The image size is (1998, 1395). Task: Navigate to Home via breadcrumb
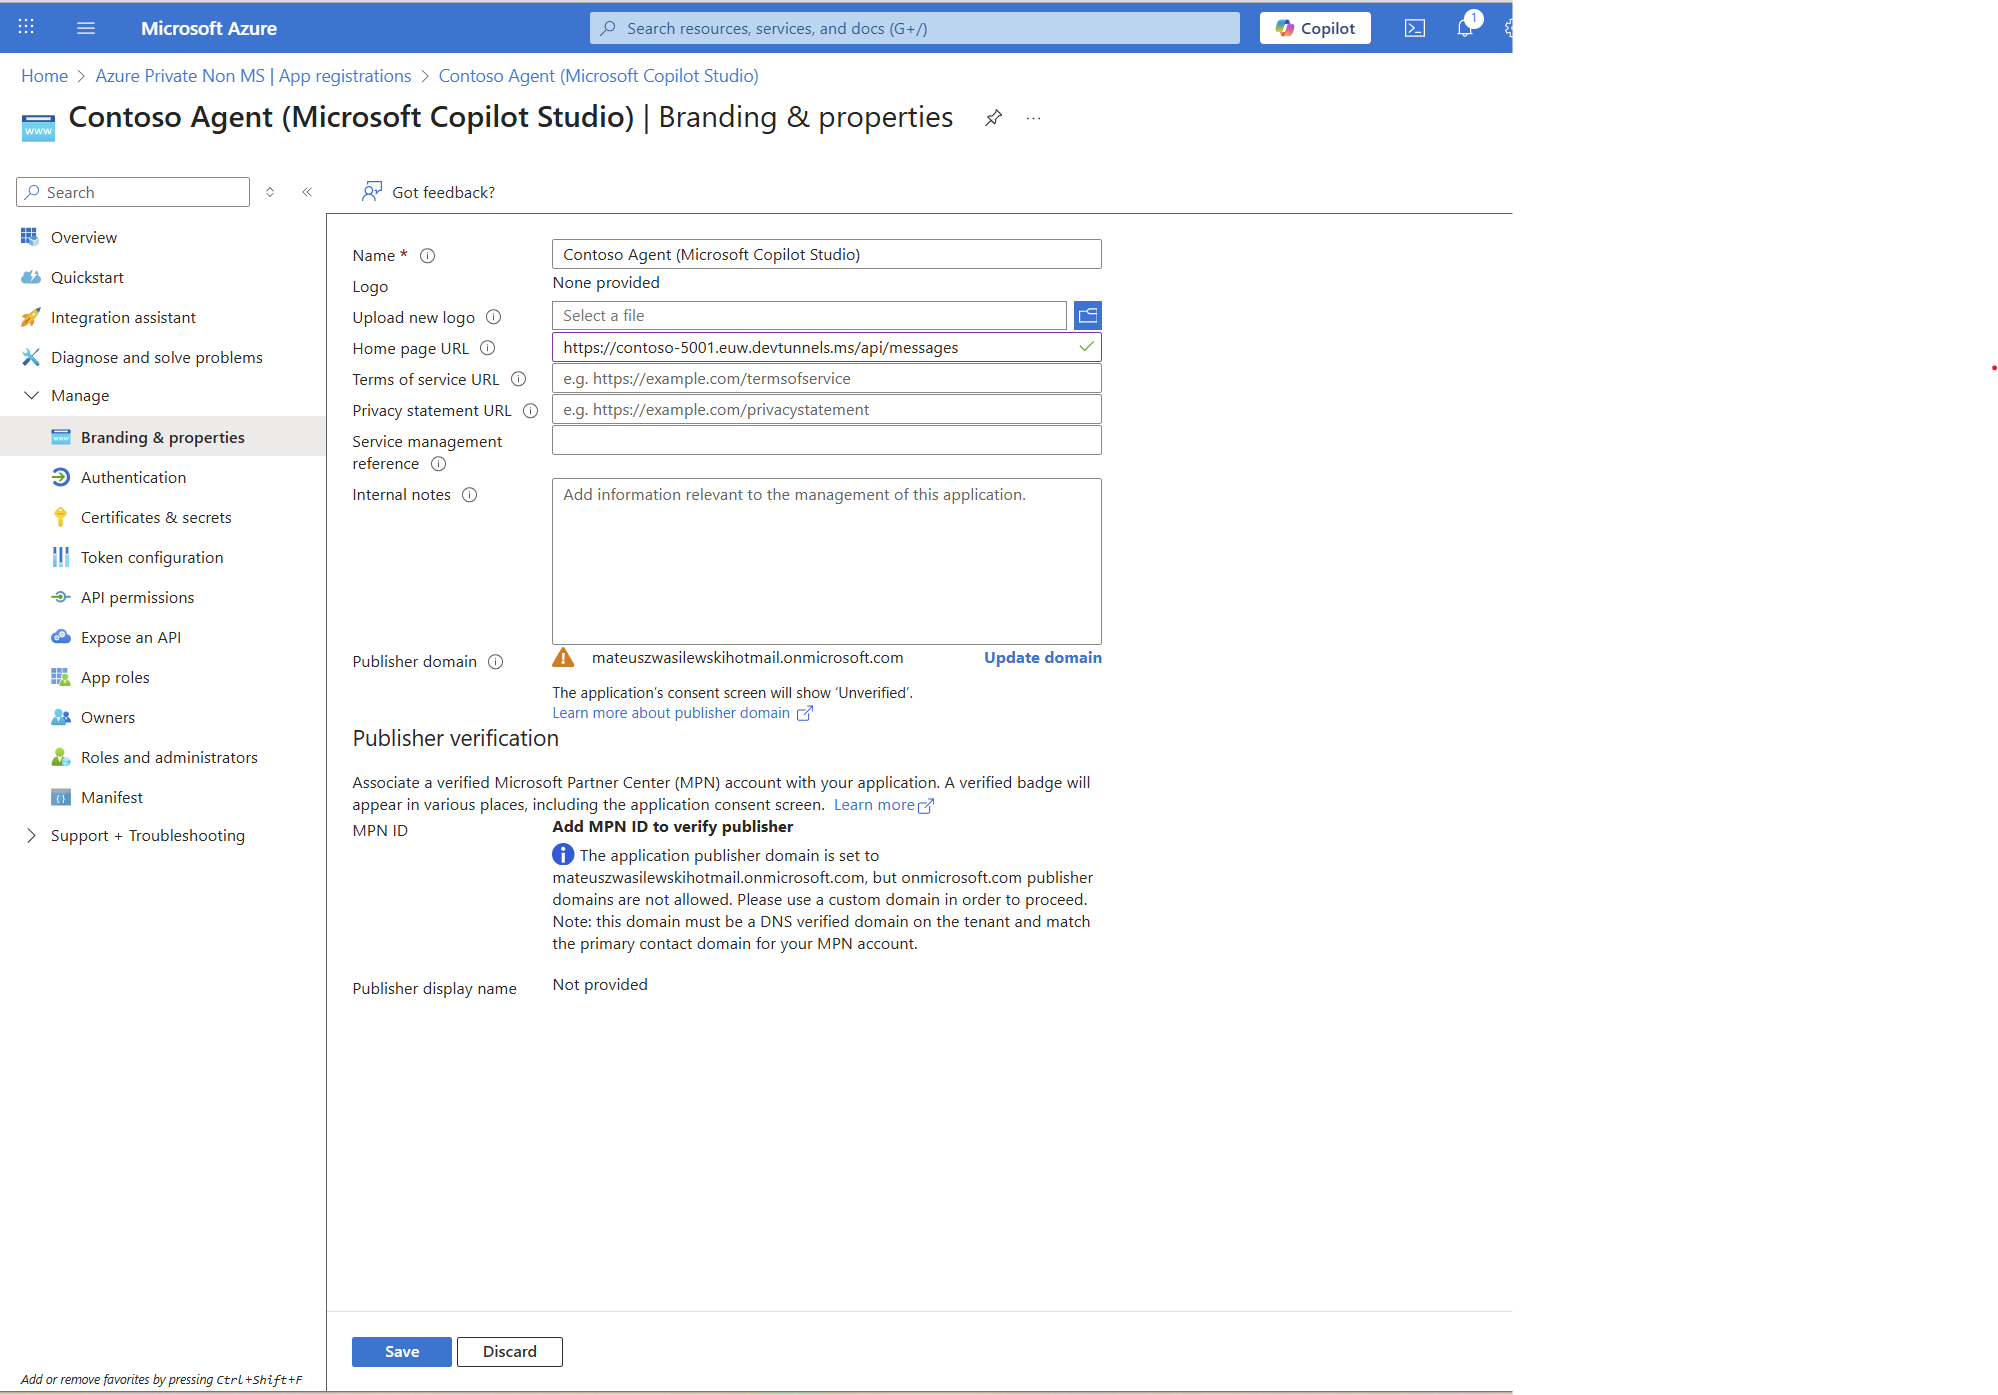coord(44,75)
